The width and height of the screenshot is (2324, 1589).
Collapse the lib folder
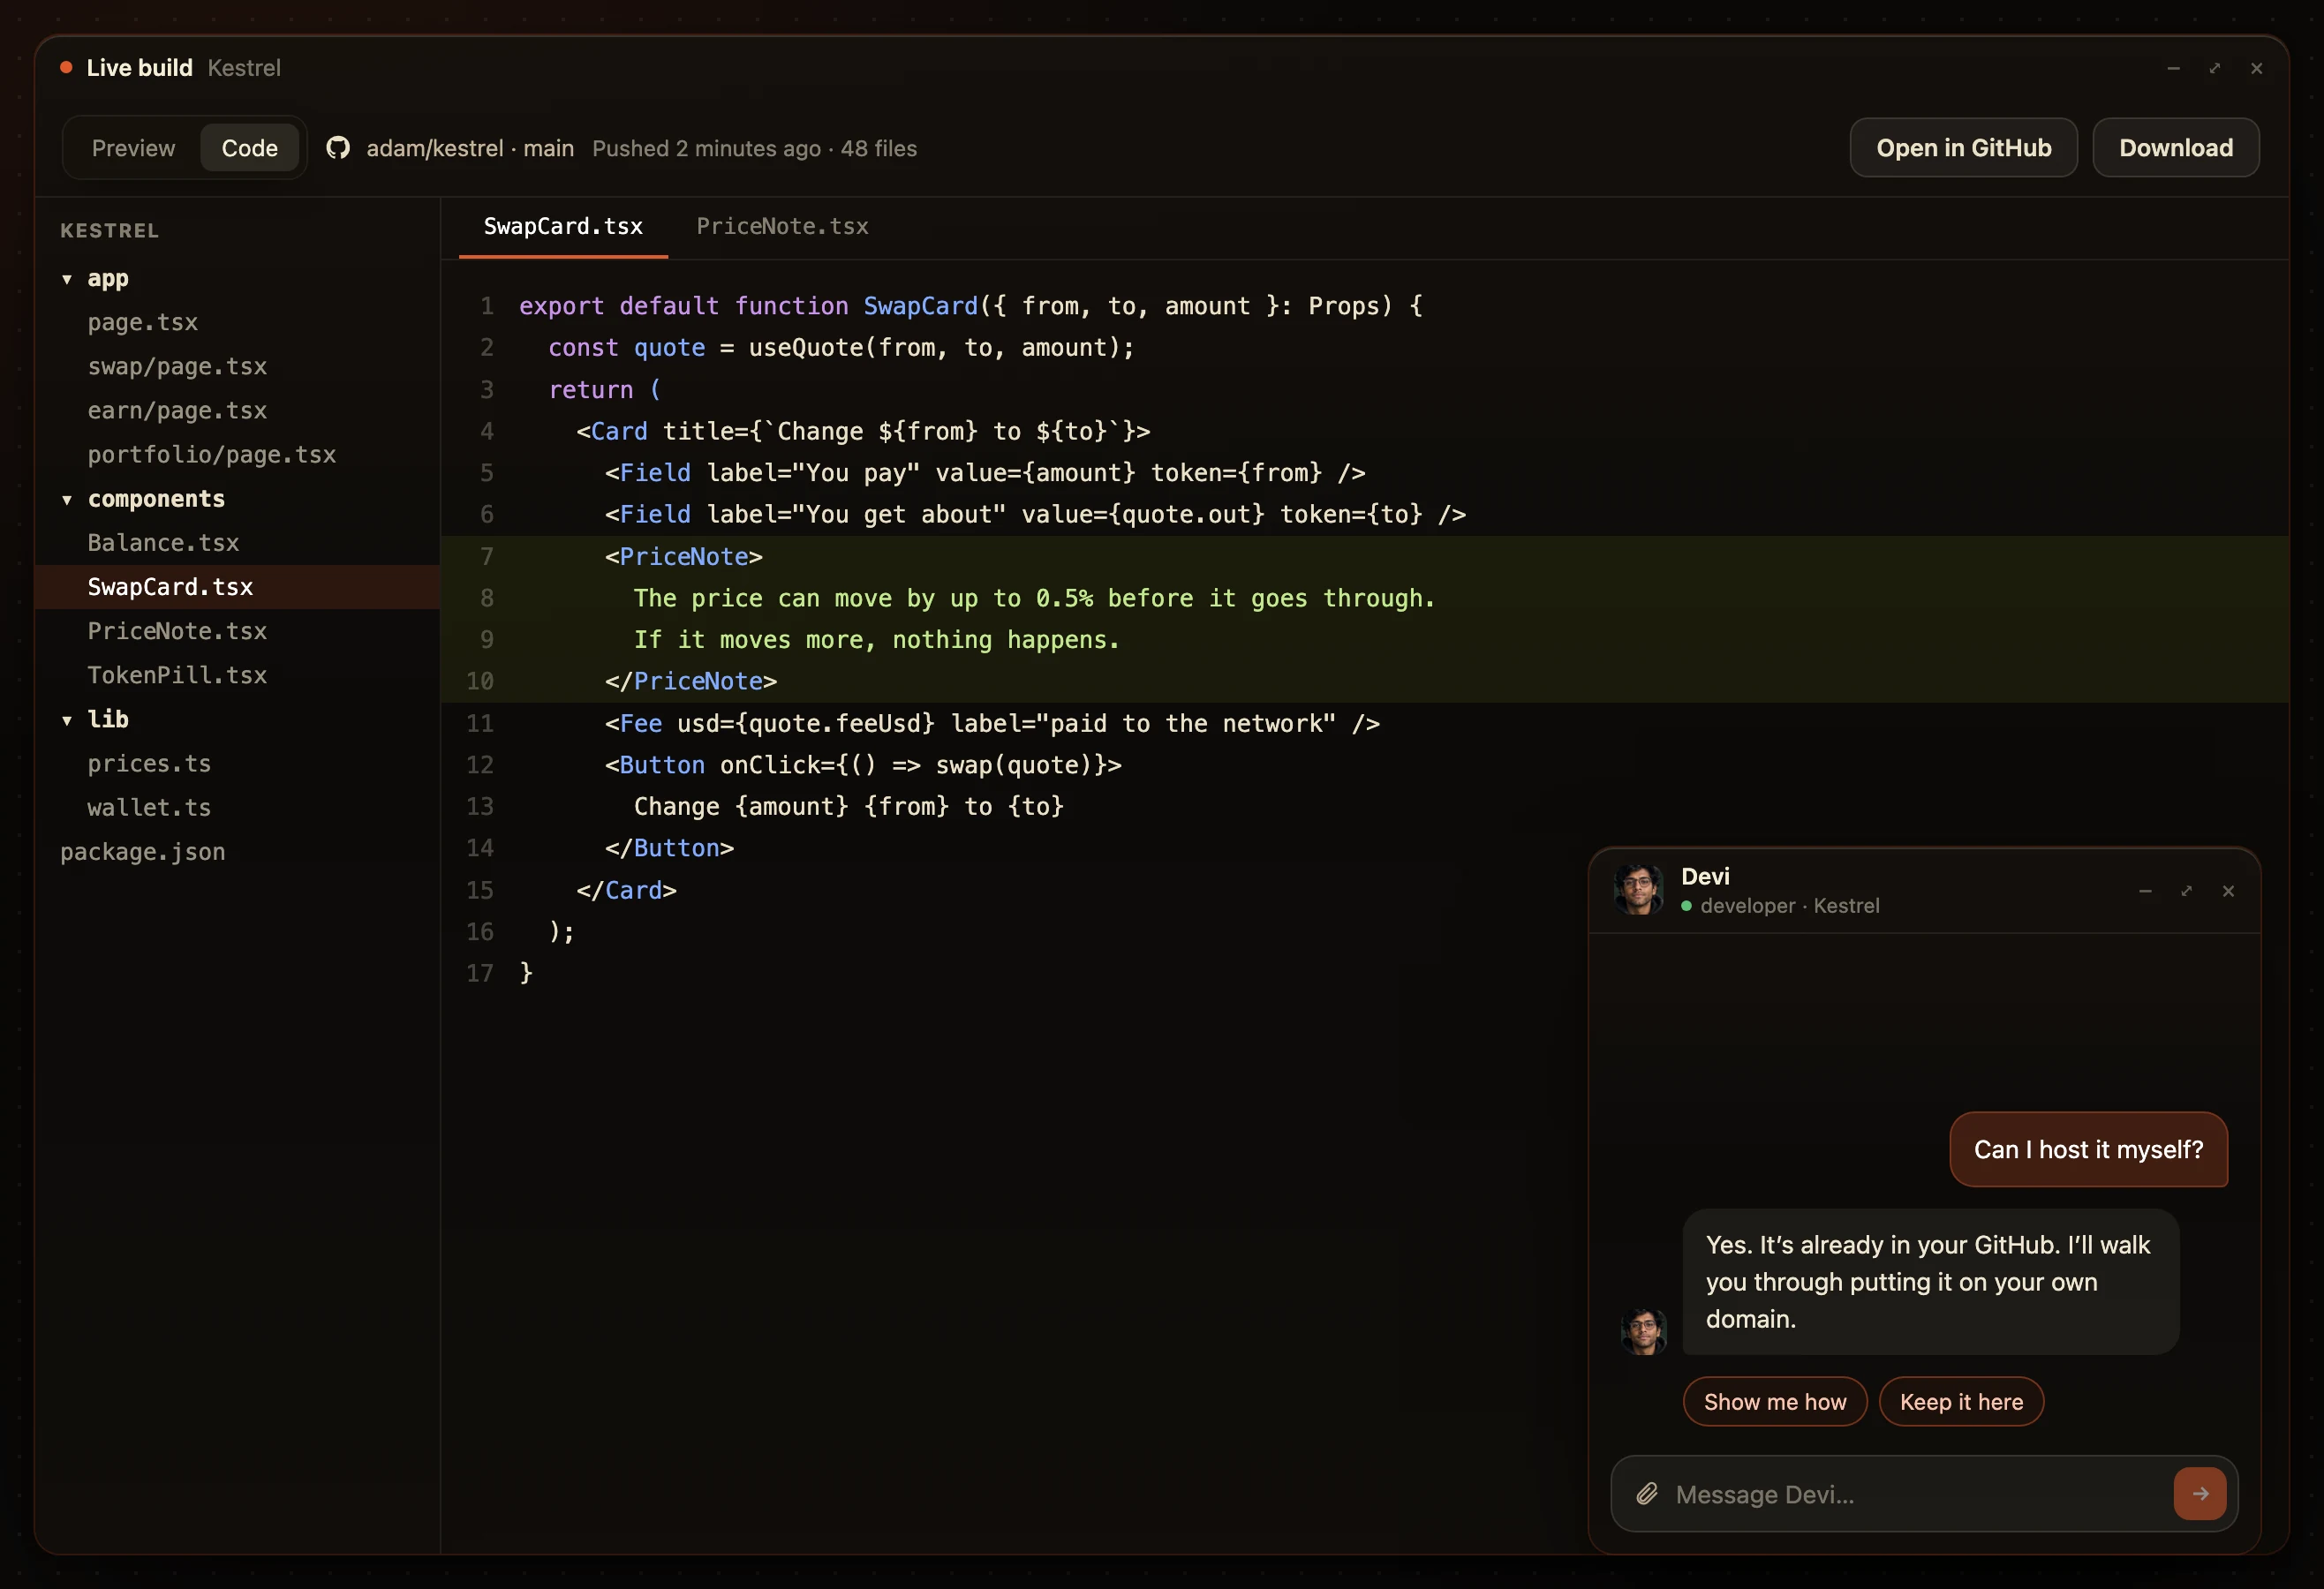[67, 720]
